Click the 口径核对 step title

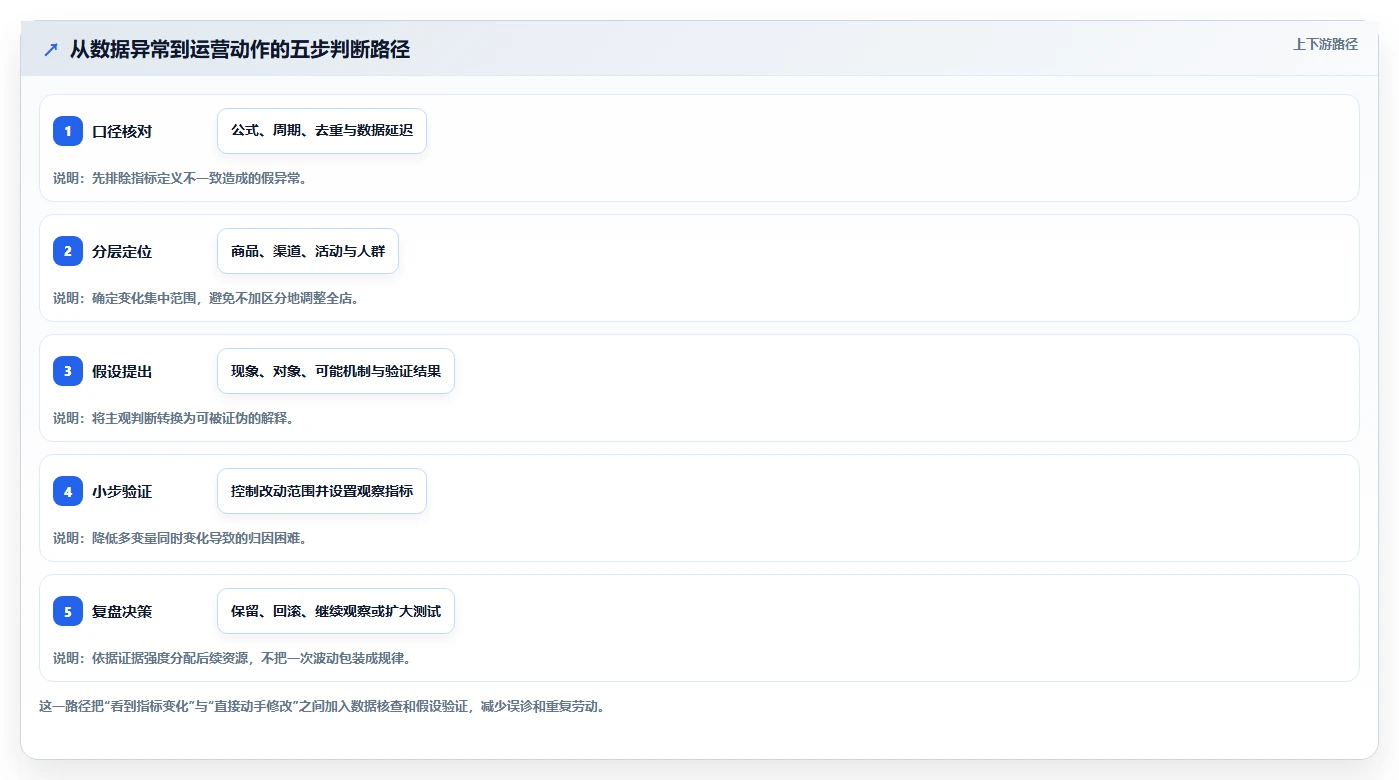(x=122, y=131)
